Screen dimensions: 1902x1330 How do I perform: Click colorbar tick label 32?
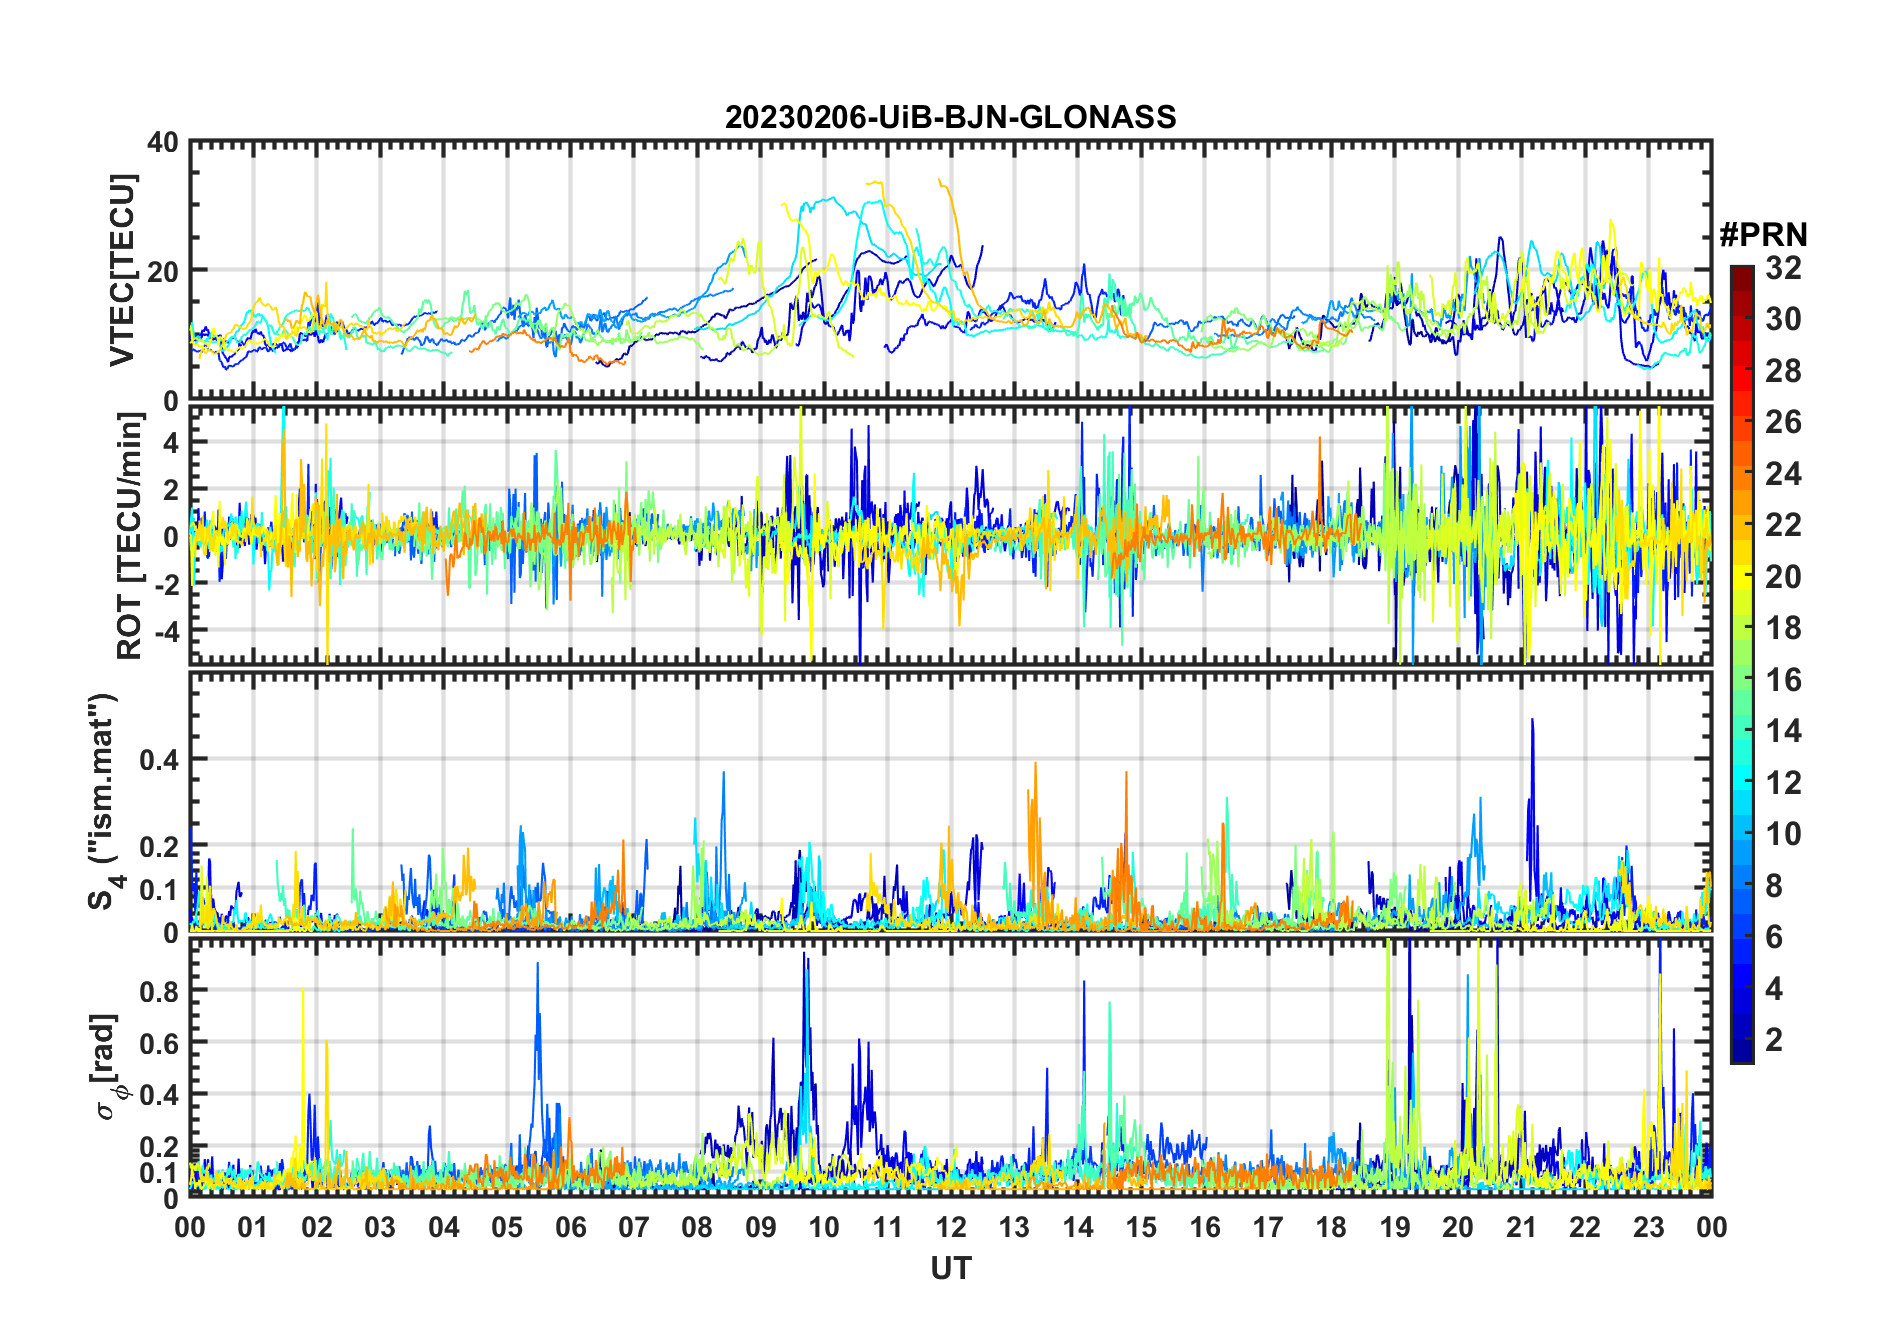coord(1783,268)
